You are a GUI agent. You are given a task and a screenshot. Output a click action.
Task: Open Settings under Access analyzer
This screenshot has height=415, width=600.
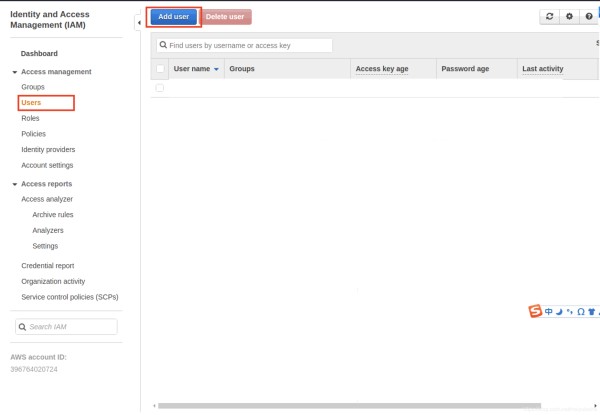[x=45, y=246]
